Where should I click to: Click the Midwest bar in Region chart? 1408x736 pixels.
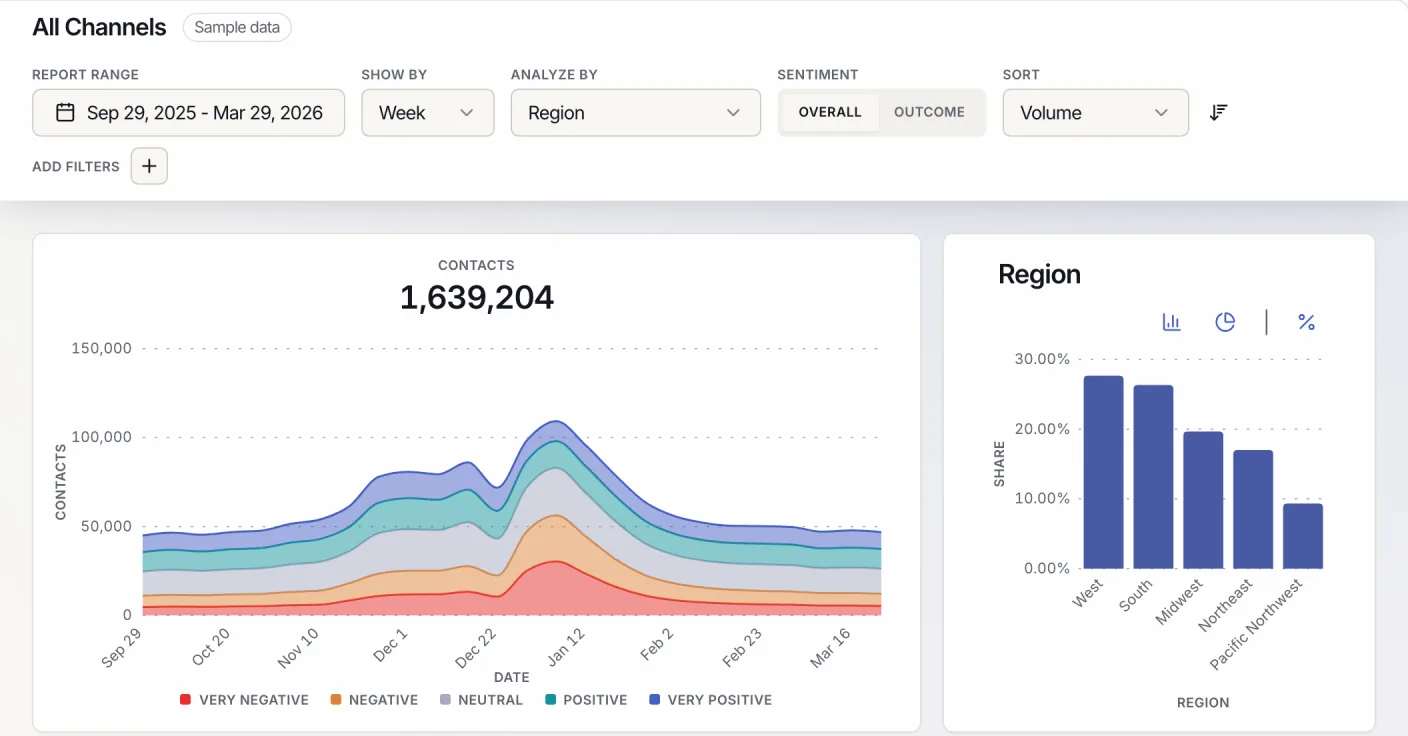(1203, 500)
